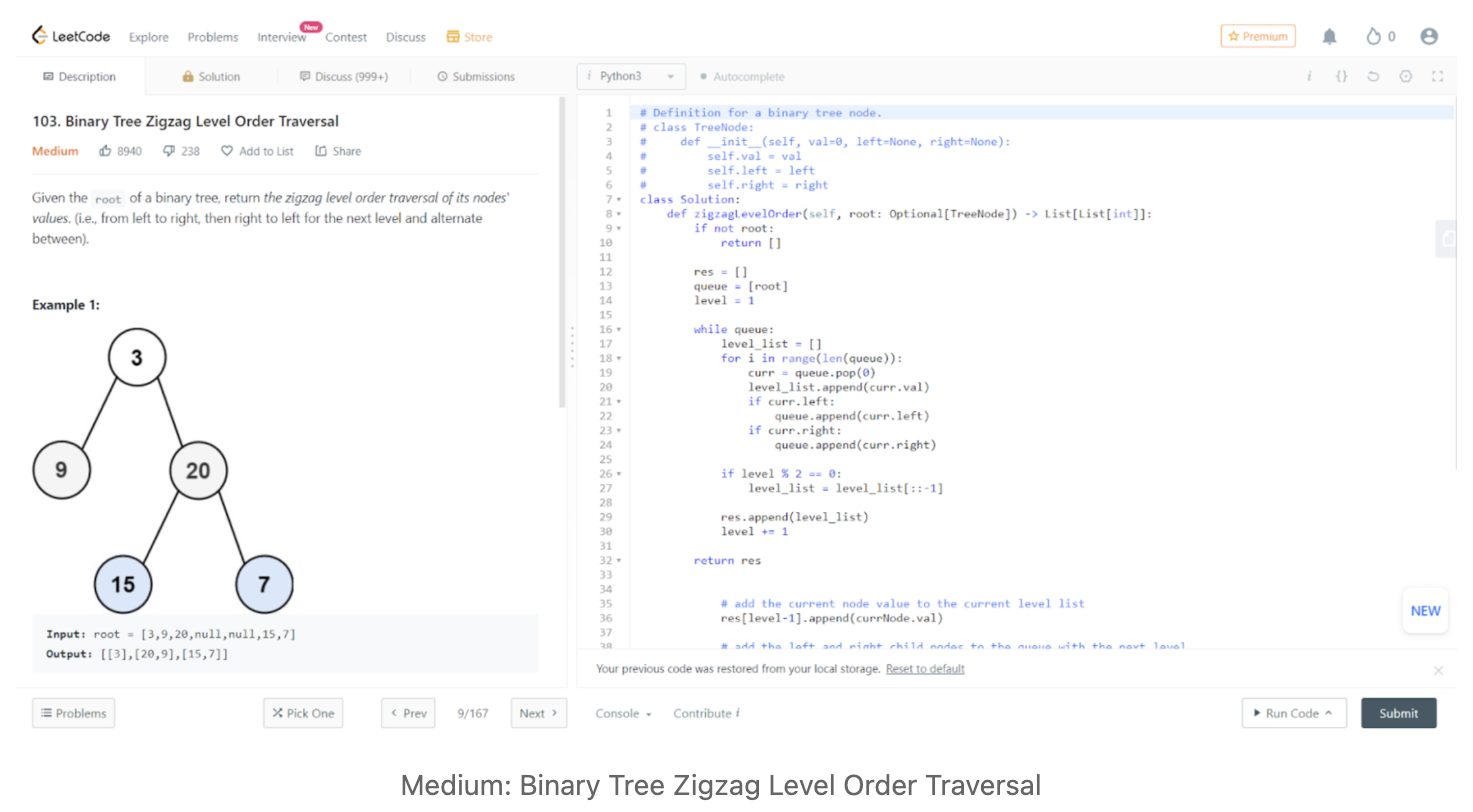Open the notifications bell

point(1329,37)
